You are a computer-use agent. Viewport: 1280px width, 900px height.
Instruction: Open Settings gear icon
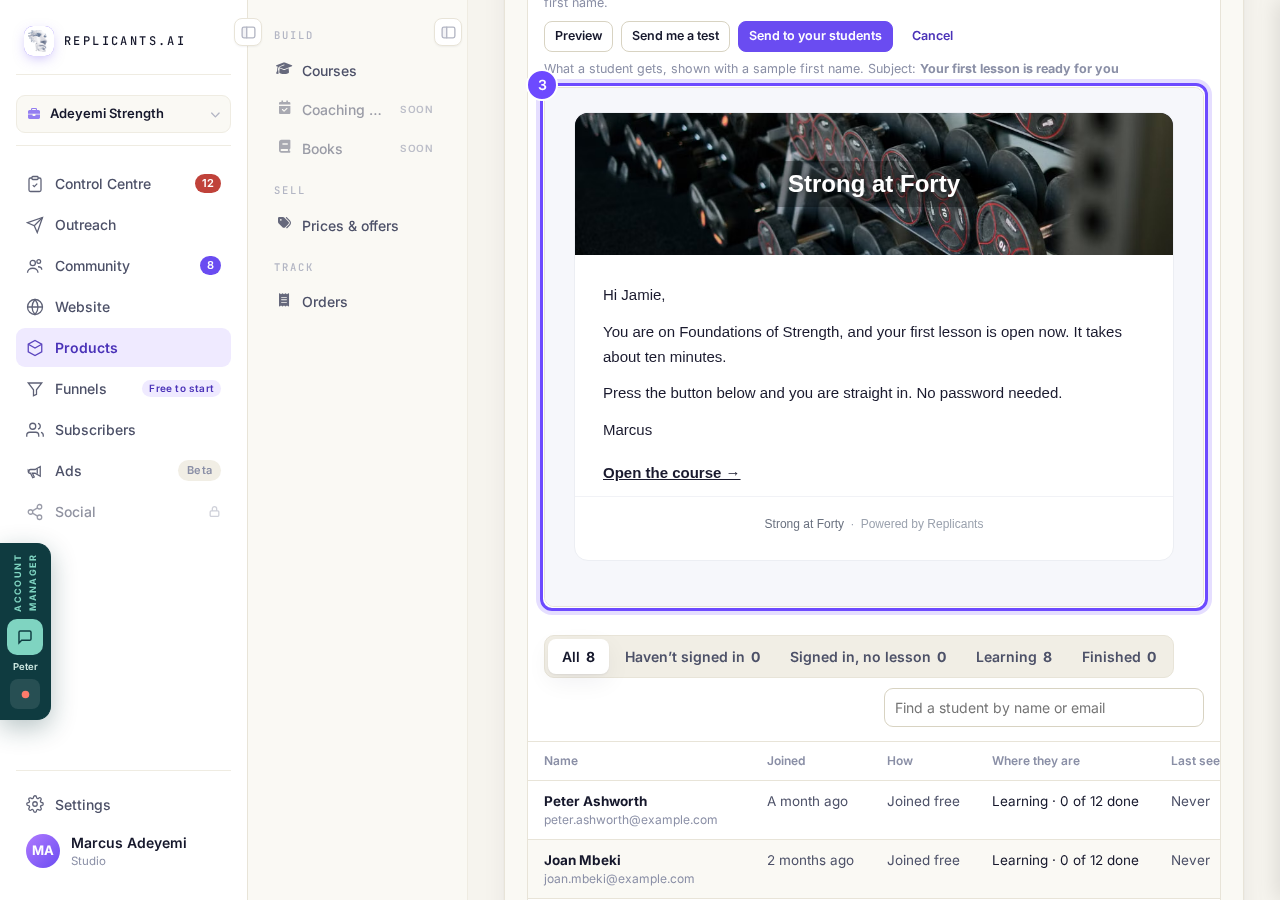35,805
